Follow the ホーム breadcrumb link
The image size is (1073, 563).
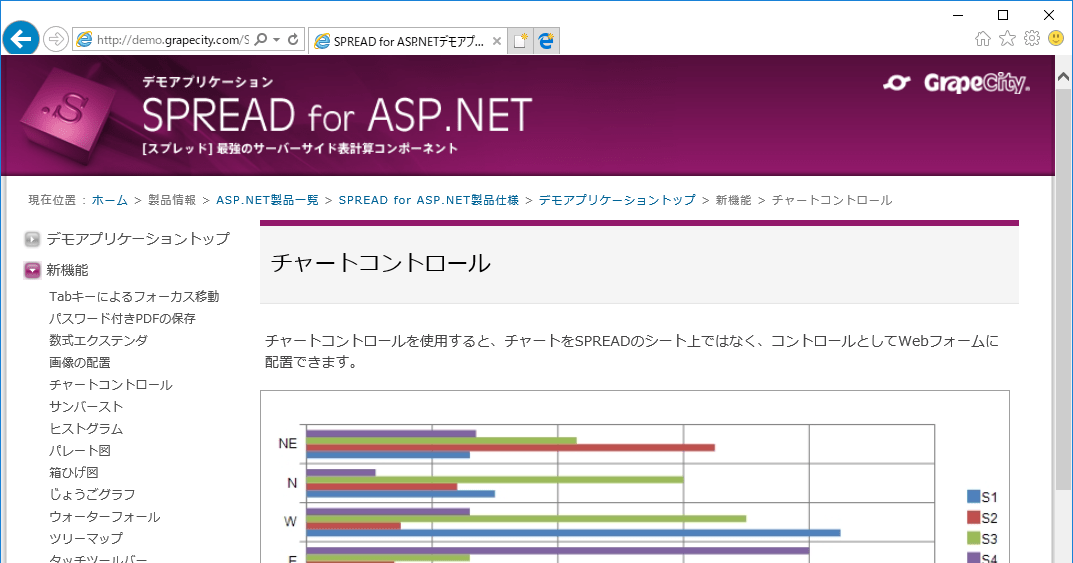(109, 200)
